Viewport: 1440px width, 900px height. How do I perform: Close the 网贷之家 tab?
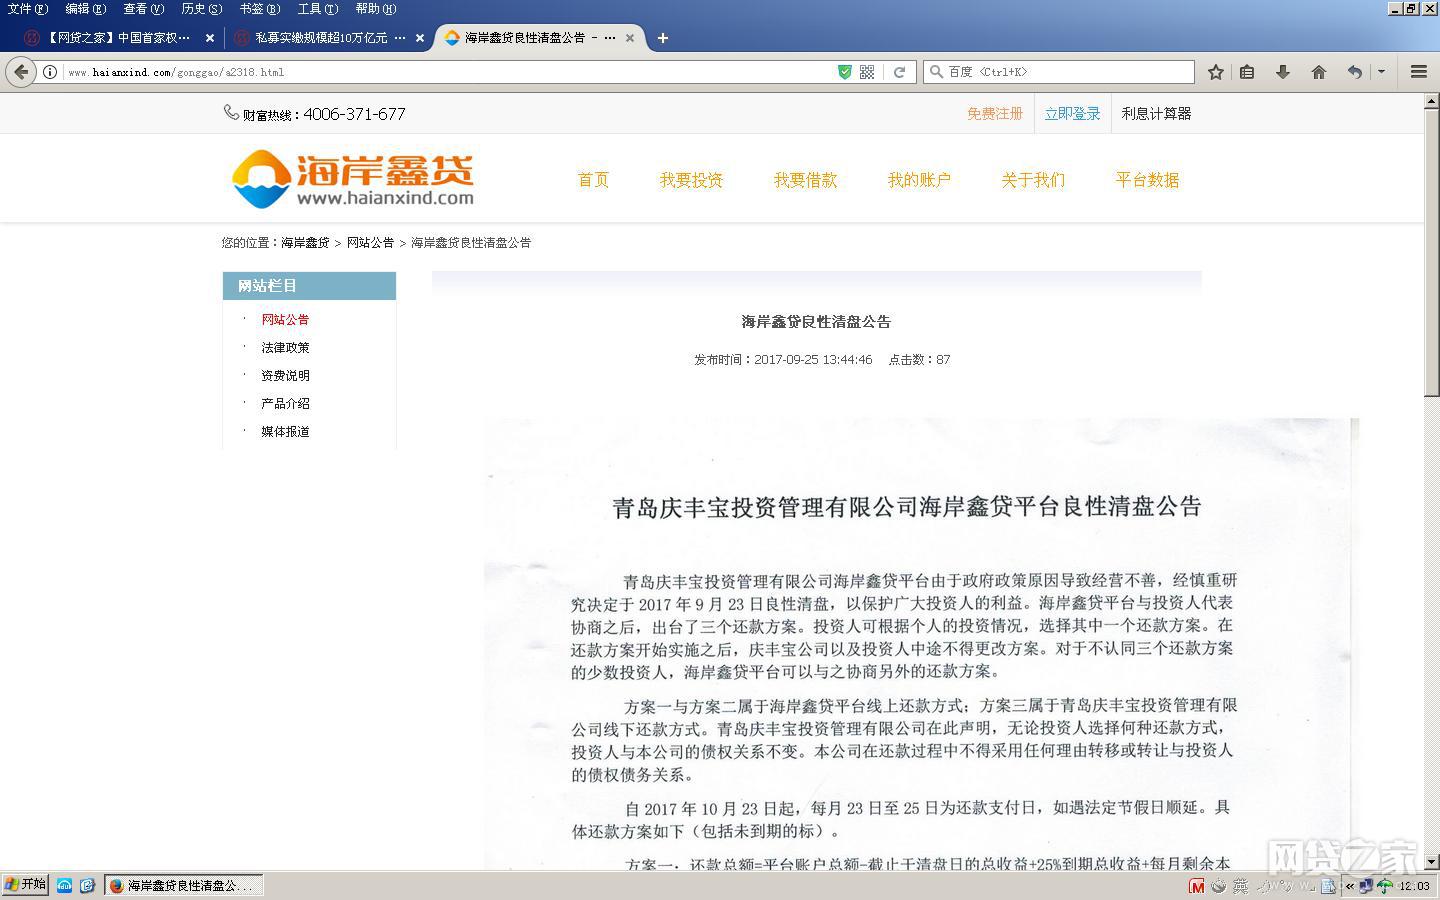point(209,38)
